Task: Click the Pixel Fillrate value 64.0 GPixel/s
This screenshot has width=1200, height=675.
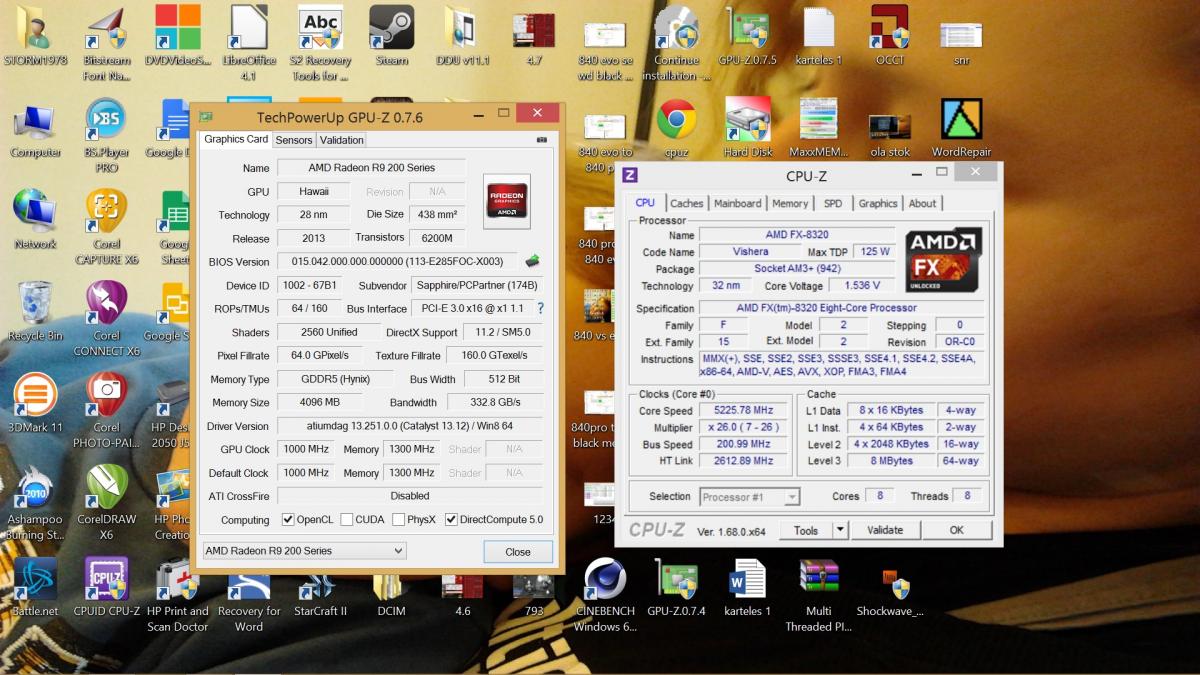Action: 320,355
